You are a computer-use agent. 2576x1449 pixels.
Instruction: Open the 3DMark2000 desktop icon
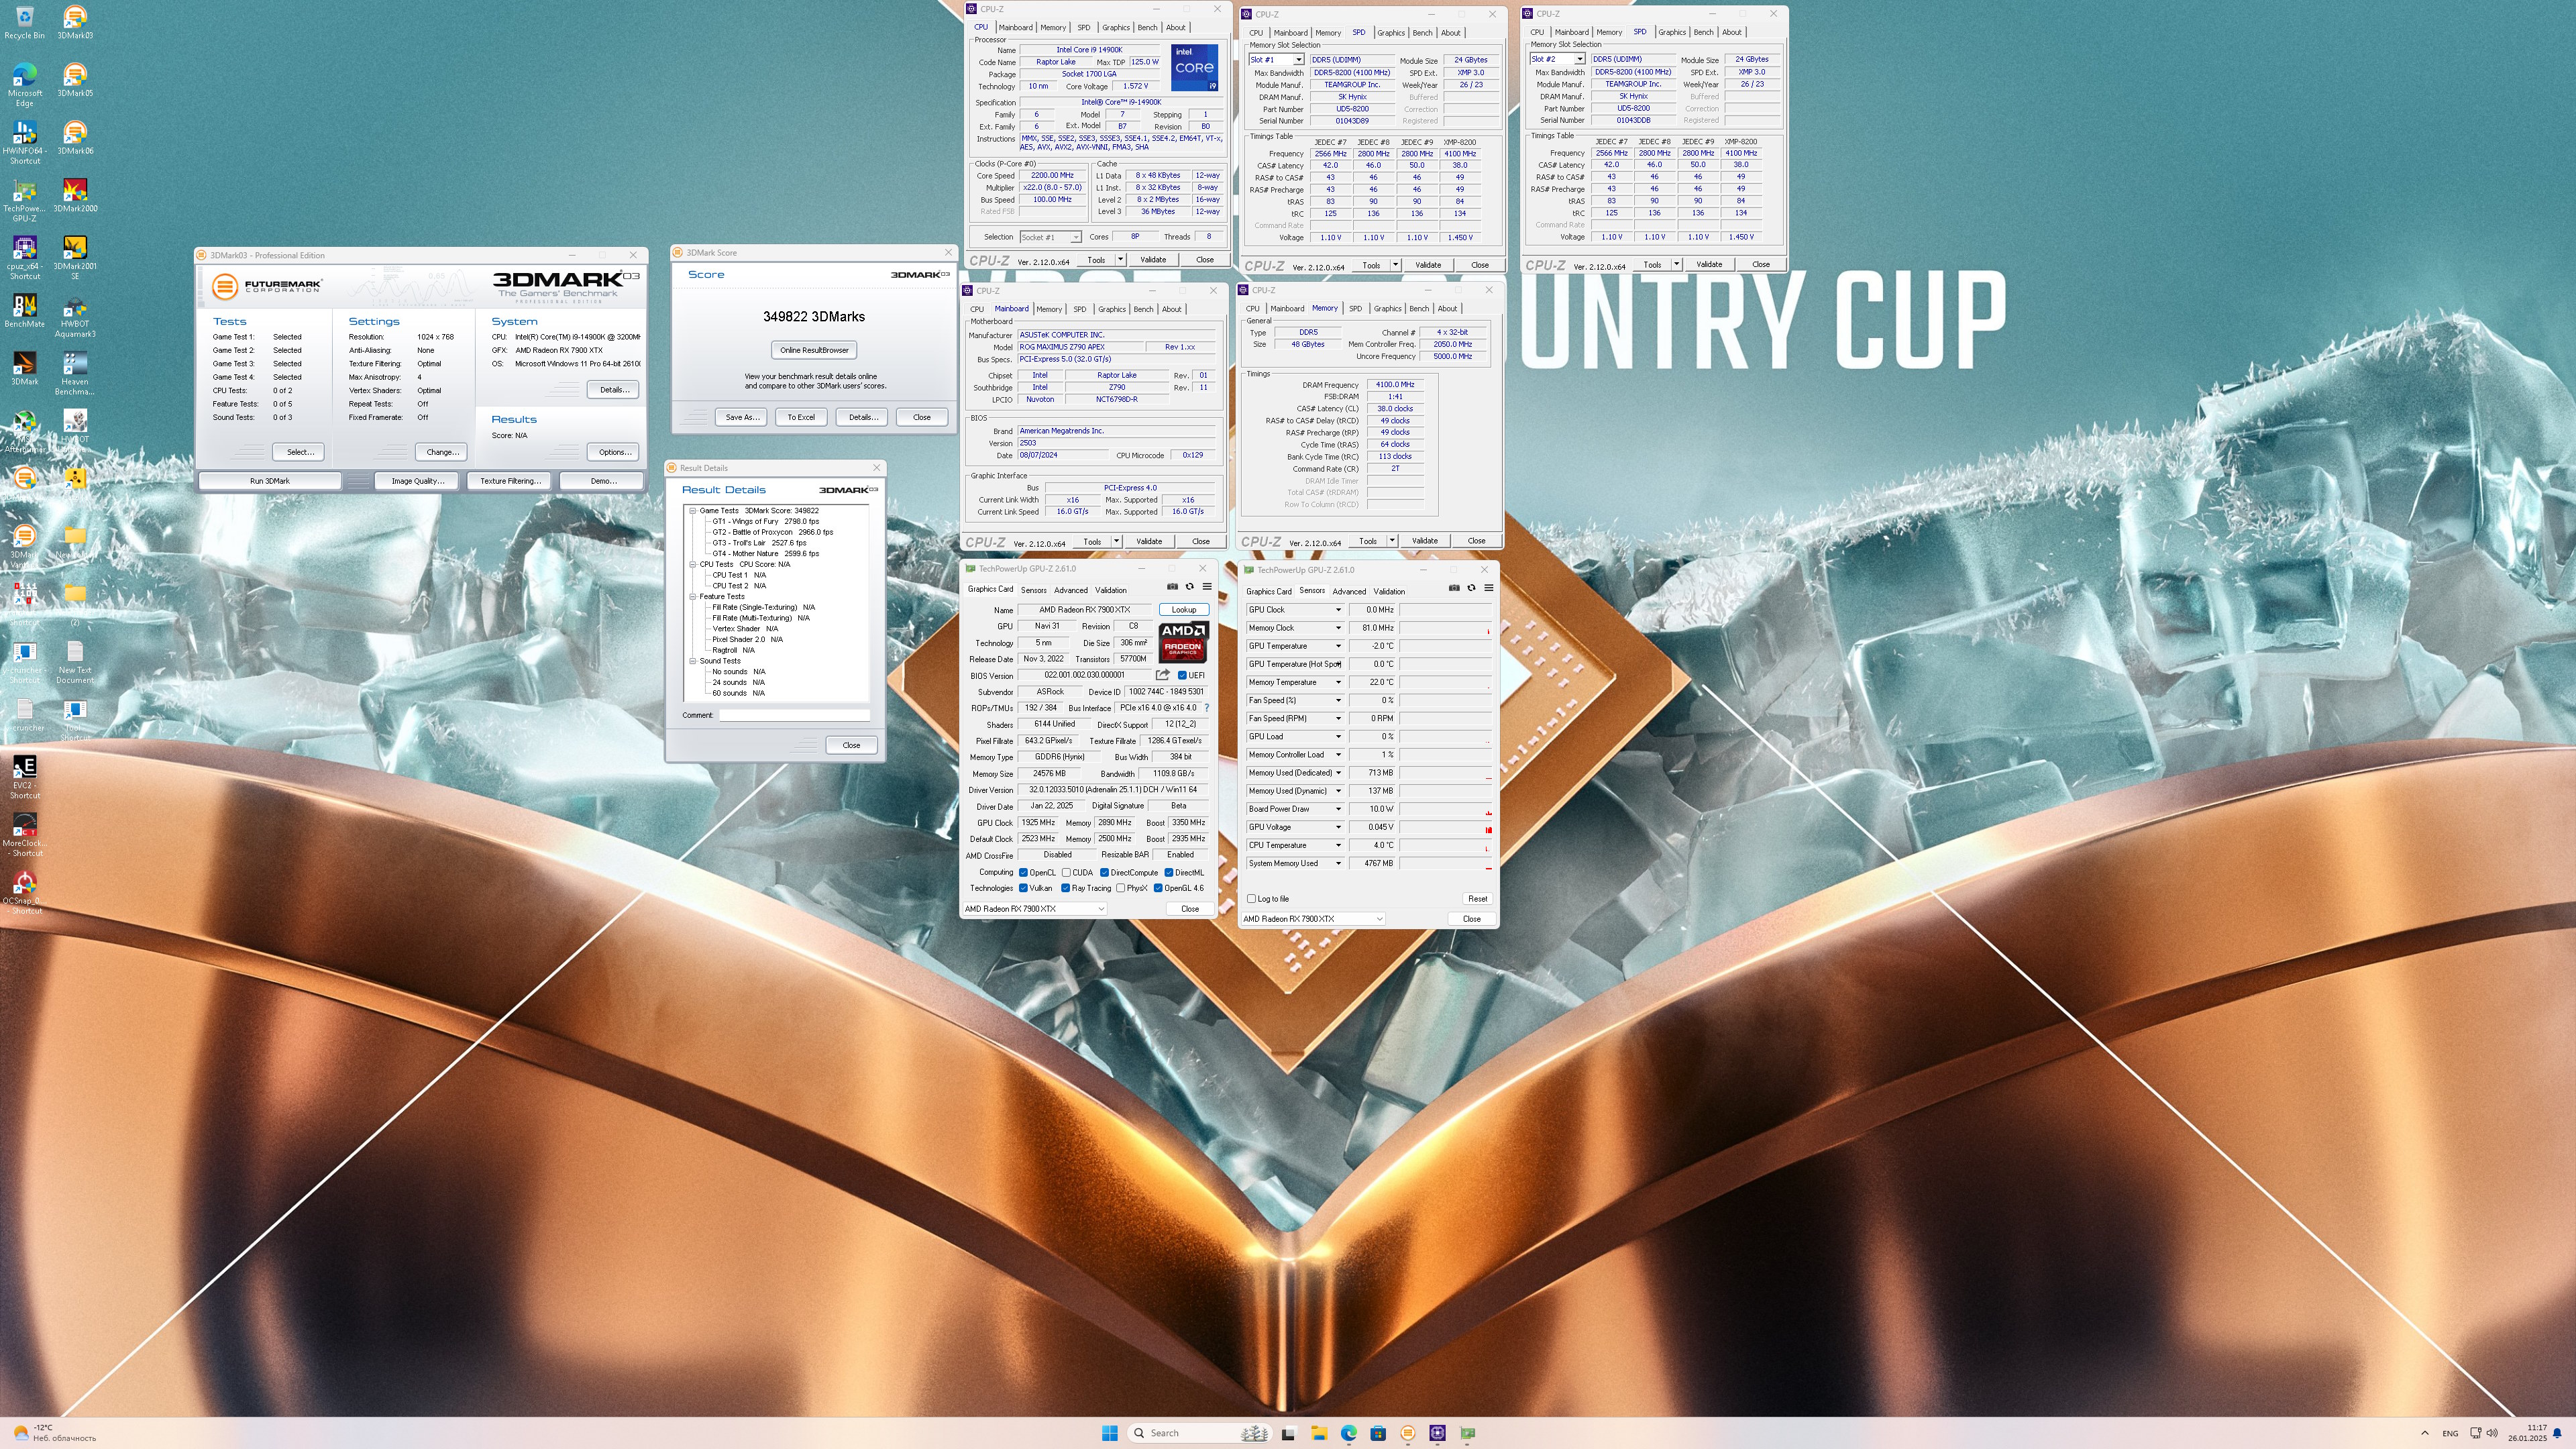[x=75, y=195]
